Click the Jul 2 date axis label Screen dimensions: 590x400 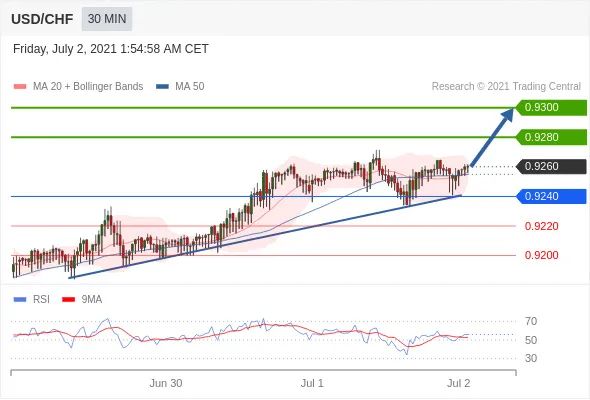click(x=458, y=383)
